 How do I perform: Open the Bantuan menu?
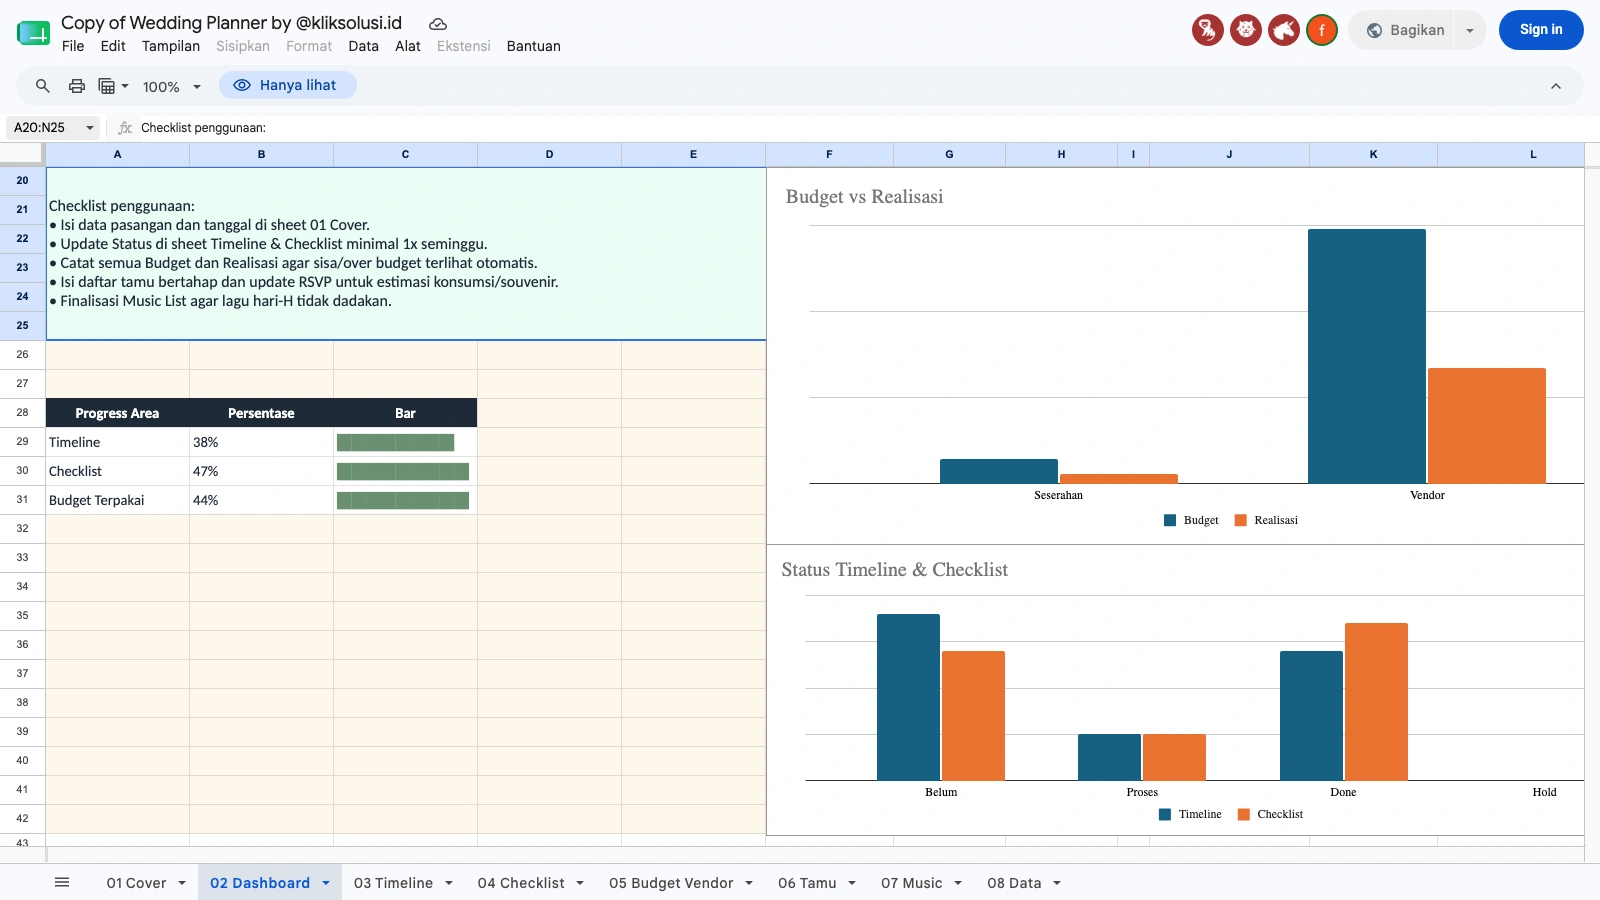pos(534,46)
